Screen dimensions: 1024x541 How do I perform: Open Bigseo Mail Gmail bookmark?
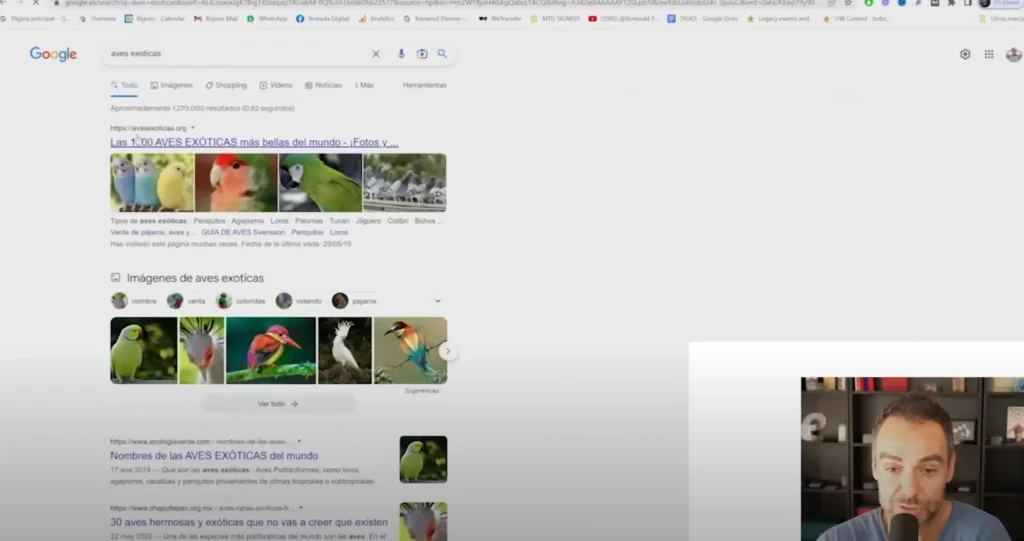(x=216, y=19)
